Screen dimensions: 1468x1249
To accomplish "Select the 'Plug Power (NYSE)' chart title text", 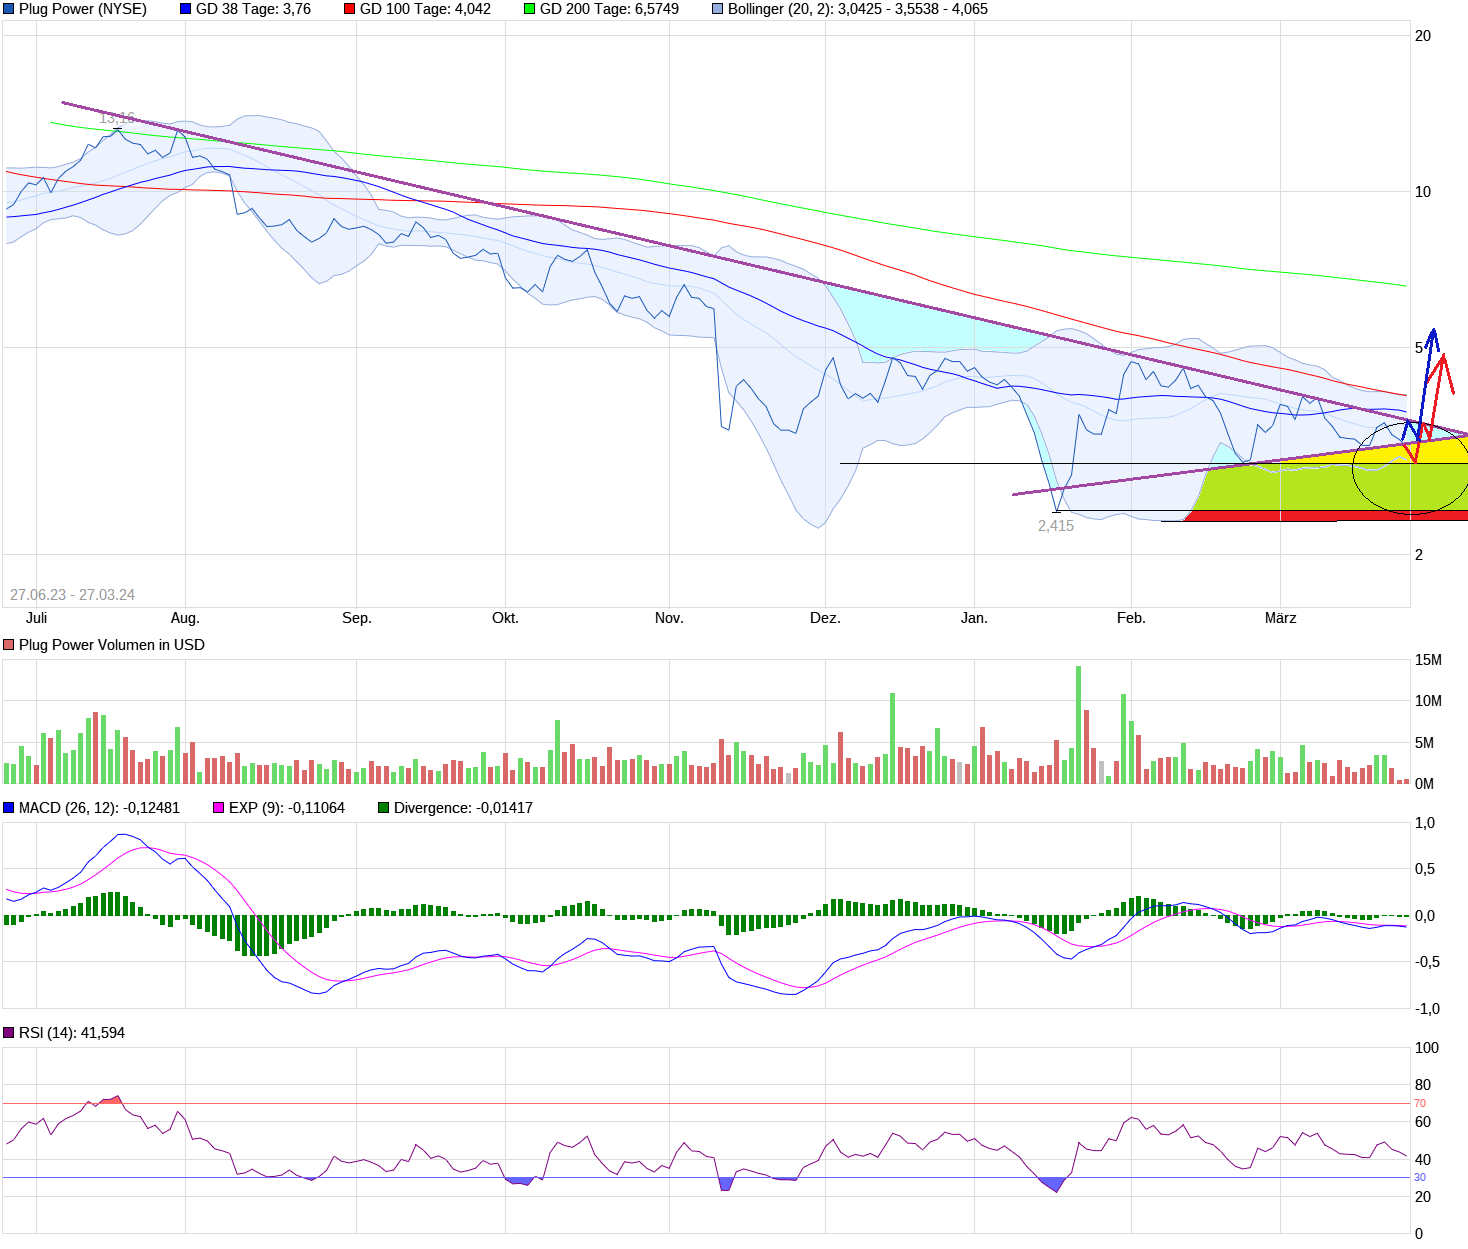I will [x=83, y=9].
